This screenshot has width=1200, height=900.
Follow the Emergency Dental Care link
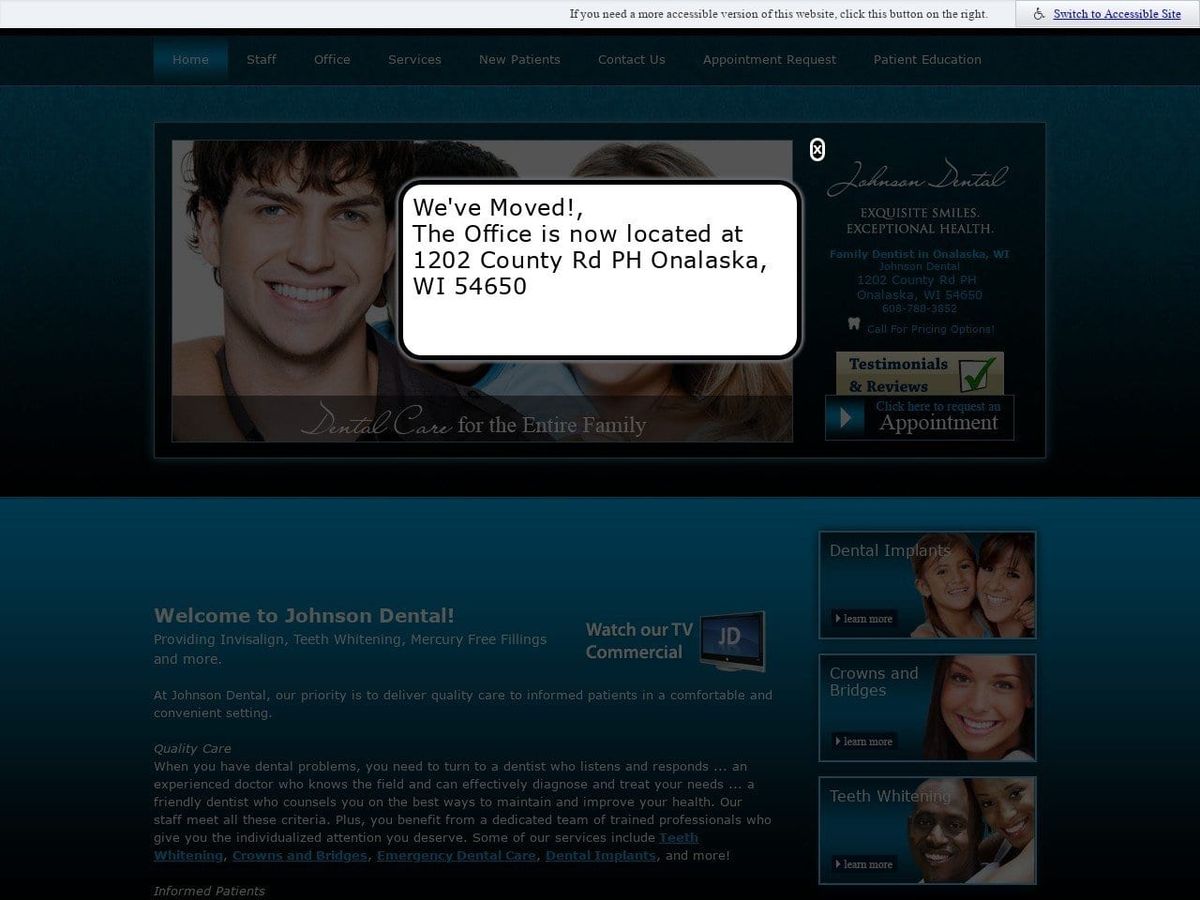[x=456, y=856]
